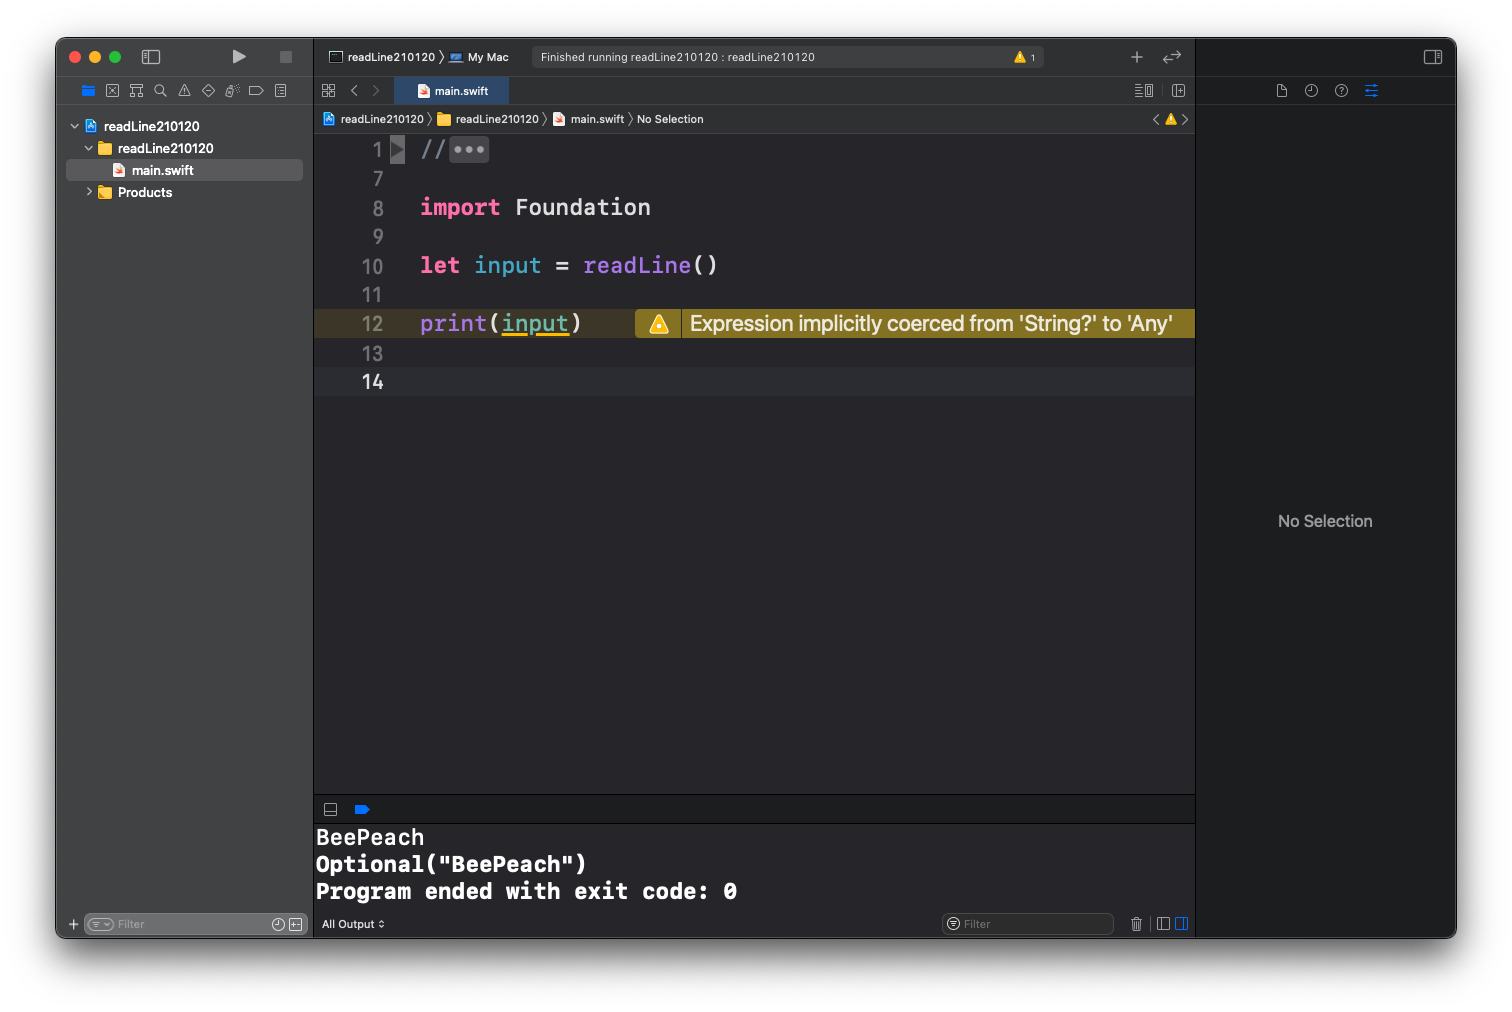
Task: Open the Source Control navigator
Action: pyautogui.click(x=112, y=91)
